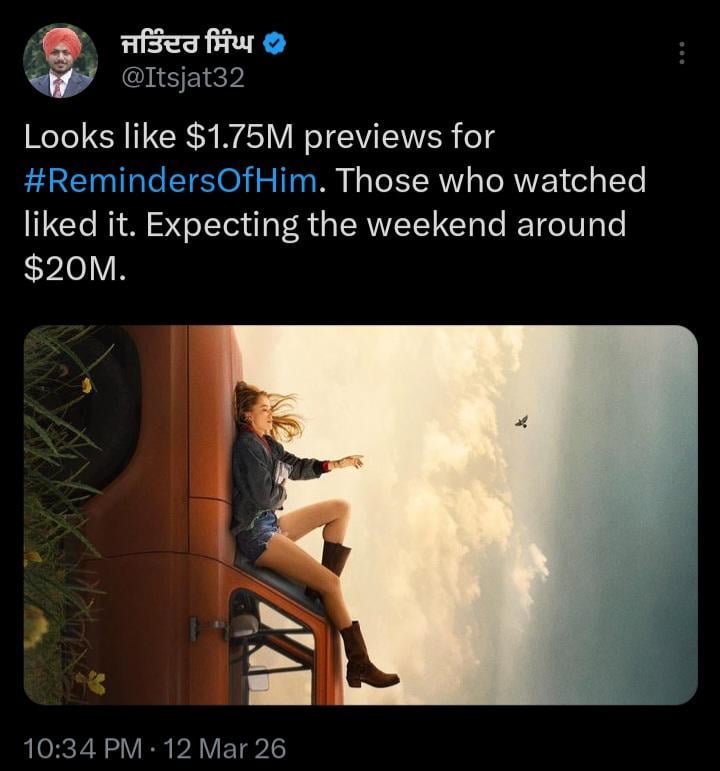Click the phrase 'Expecting the weekend around'
The height and width of the screenshot is (771, 720).
click(386, 224)
